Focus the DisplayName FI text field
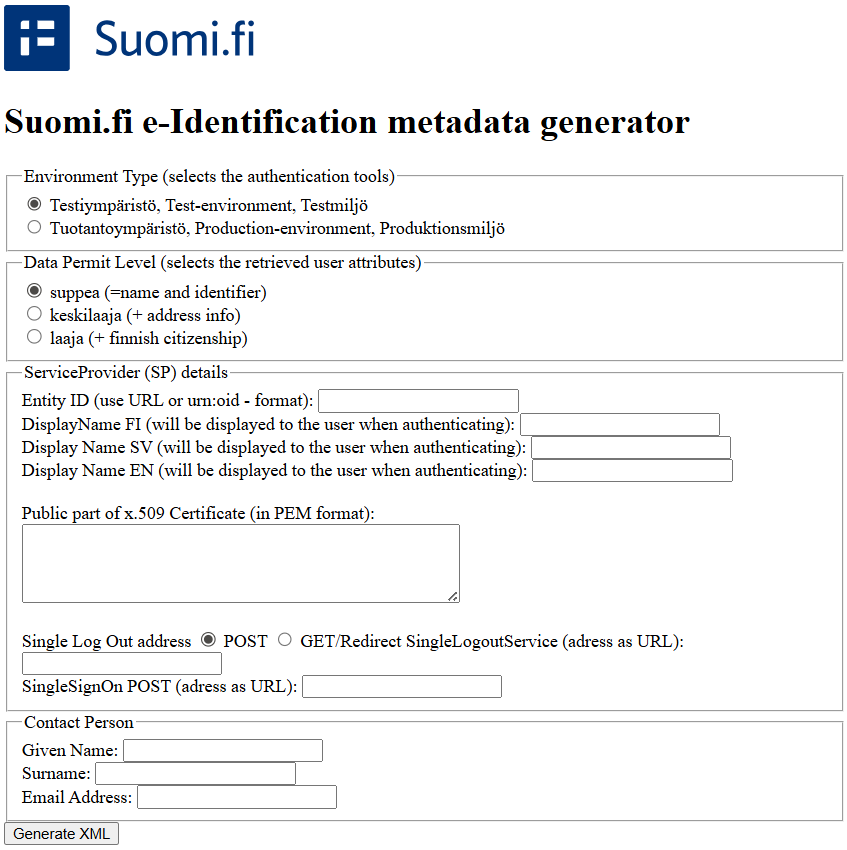The image size is (847, 850). point(619,424)
